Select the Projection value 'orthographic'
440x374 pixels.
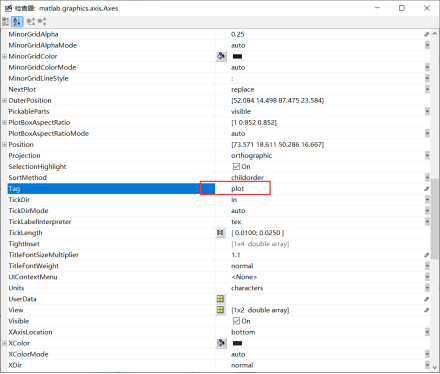tap(252, 156)
